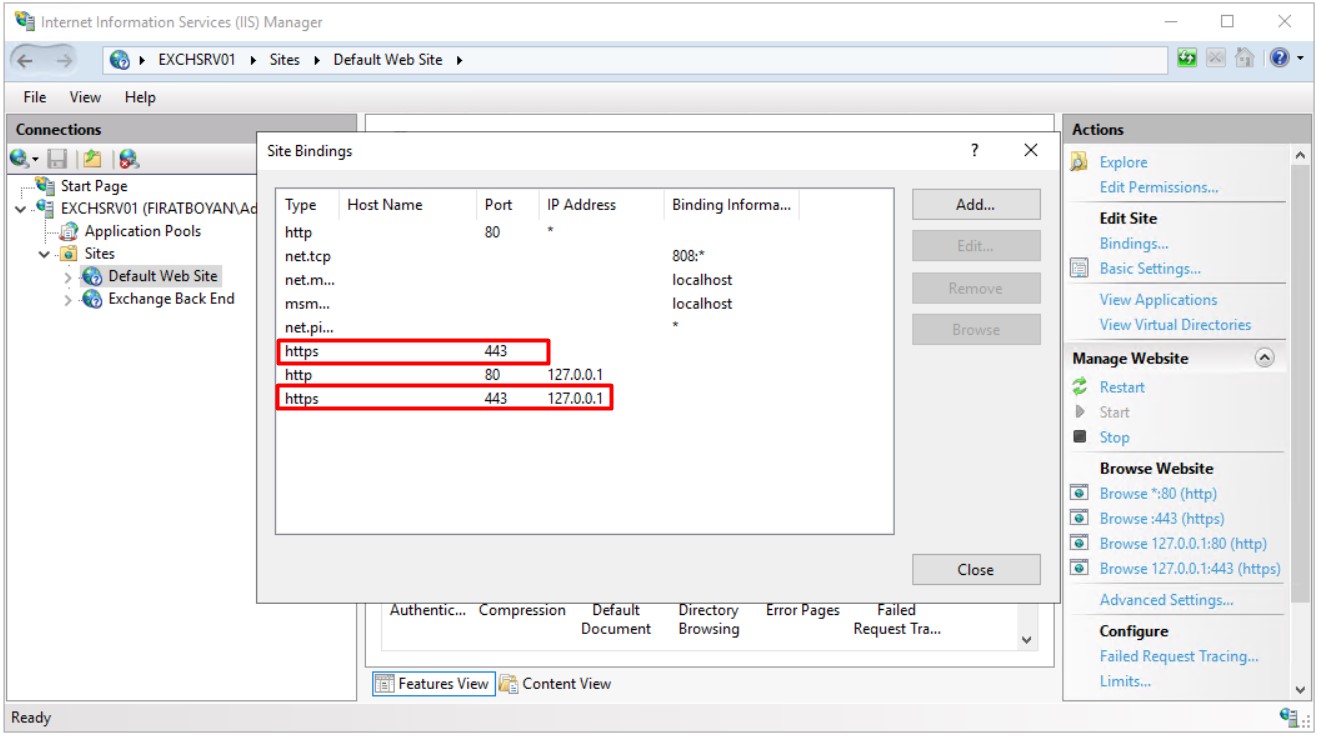Viewport: 1317px width, 736px height.
Task: Collapse the Sites tree node
Action: click(x=44, y=254)
